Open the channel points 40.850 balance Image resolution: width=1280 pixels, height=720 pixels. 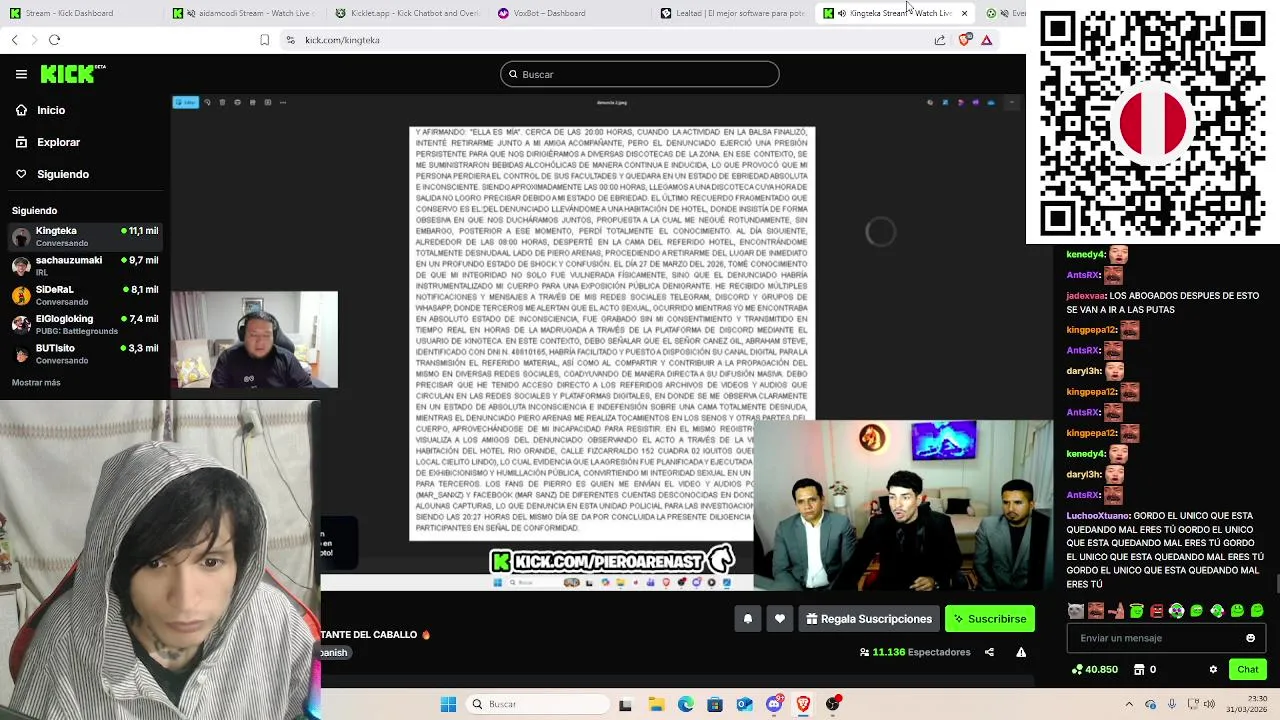tap(1094, 669)
